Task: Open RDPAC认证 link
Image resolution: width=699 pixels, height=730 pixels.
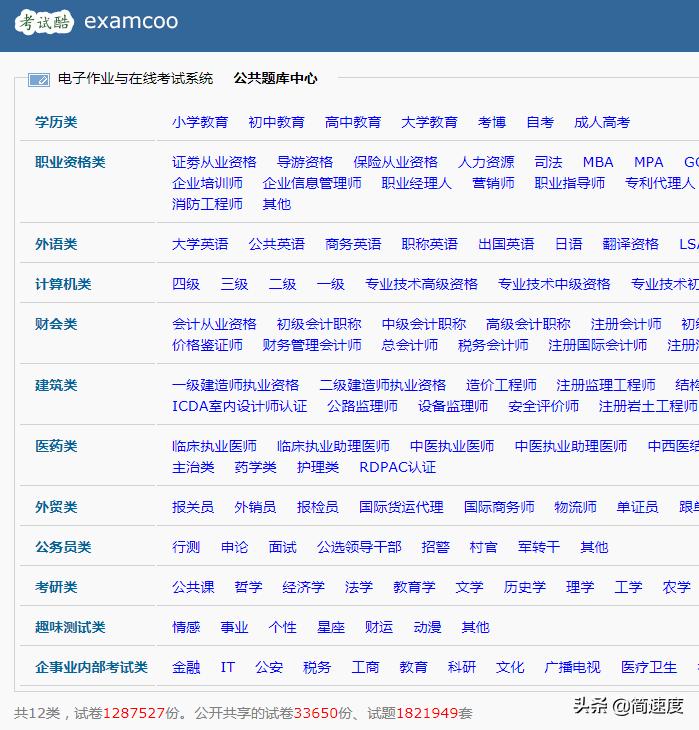Action: click(398, 467)
